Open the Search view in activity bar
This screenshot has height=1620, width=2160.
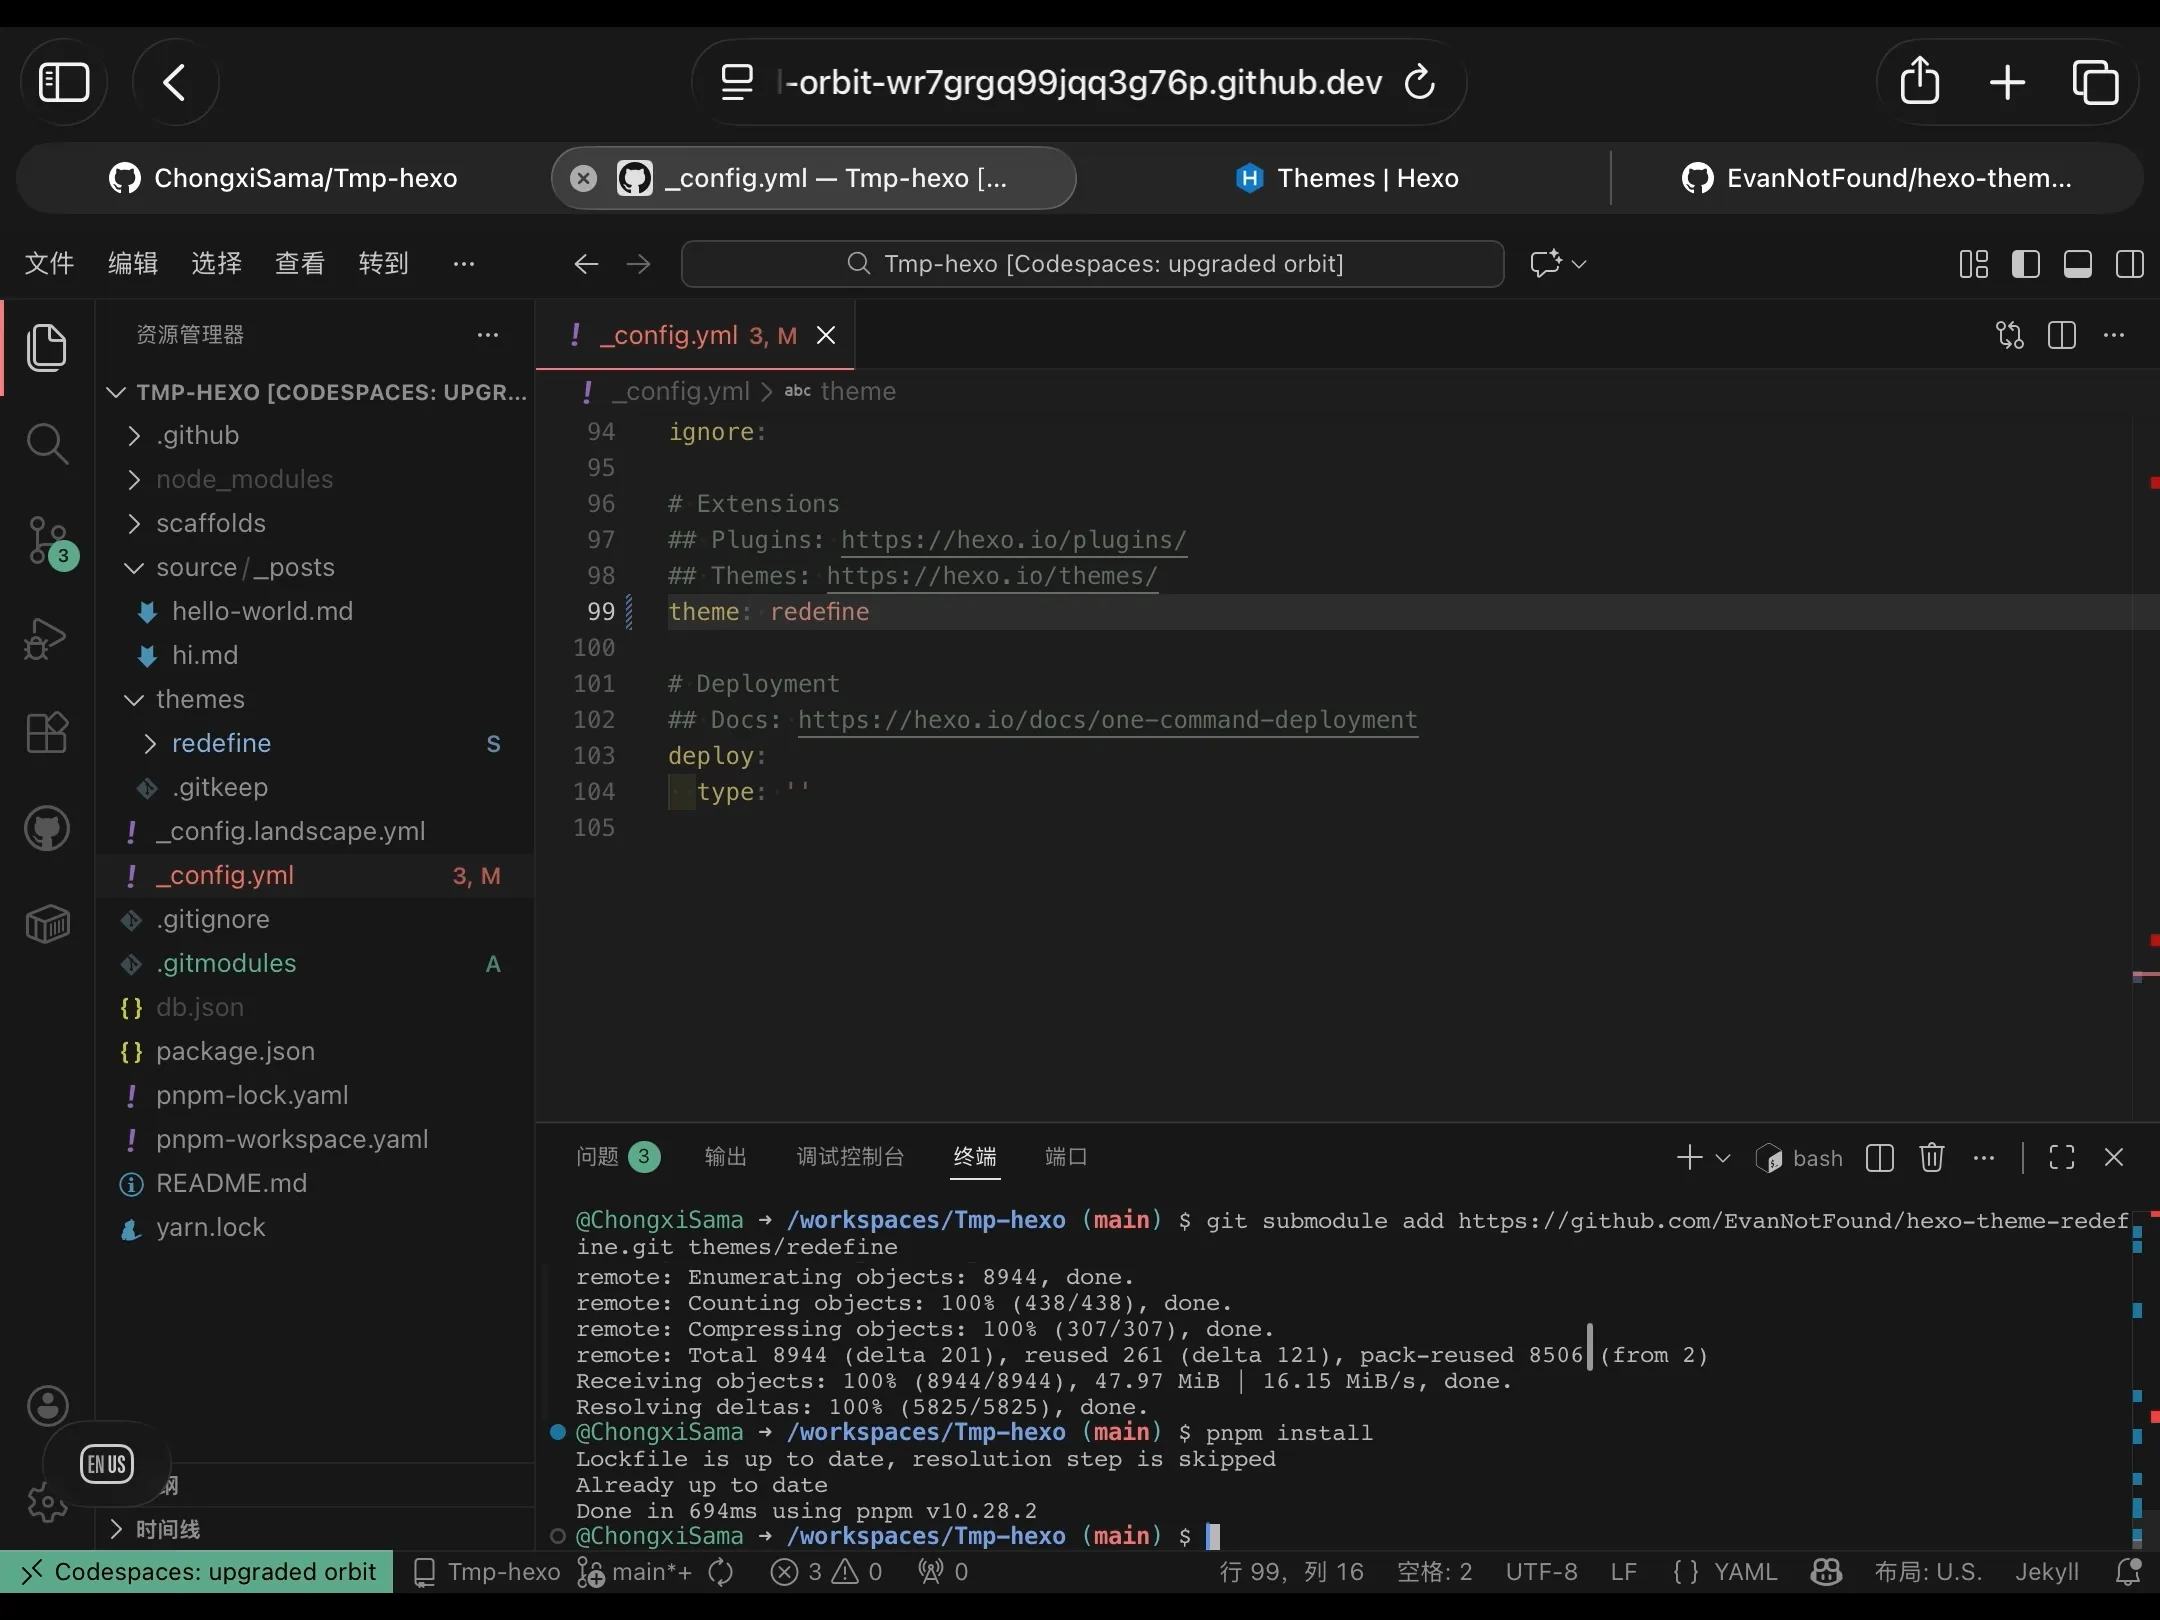(x=47, y=443)
